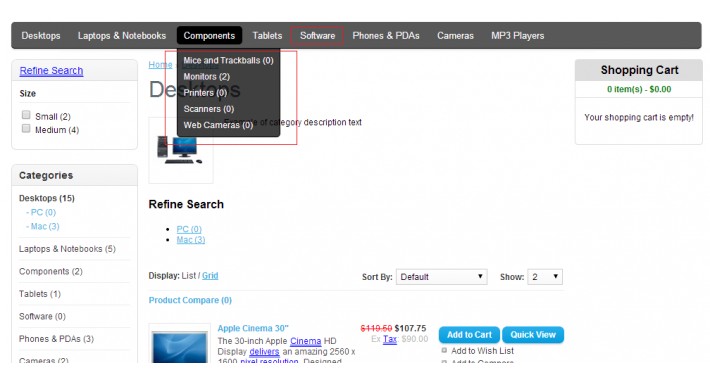710x380 pixels.
Task: Go to Home breadcrumb link
Action: pos(160,65)
